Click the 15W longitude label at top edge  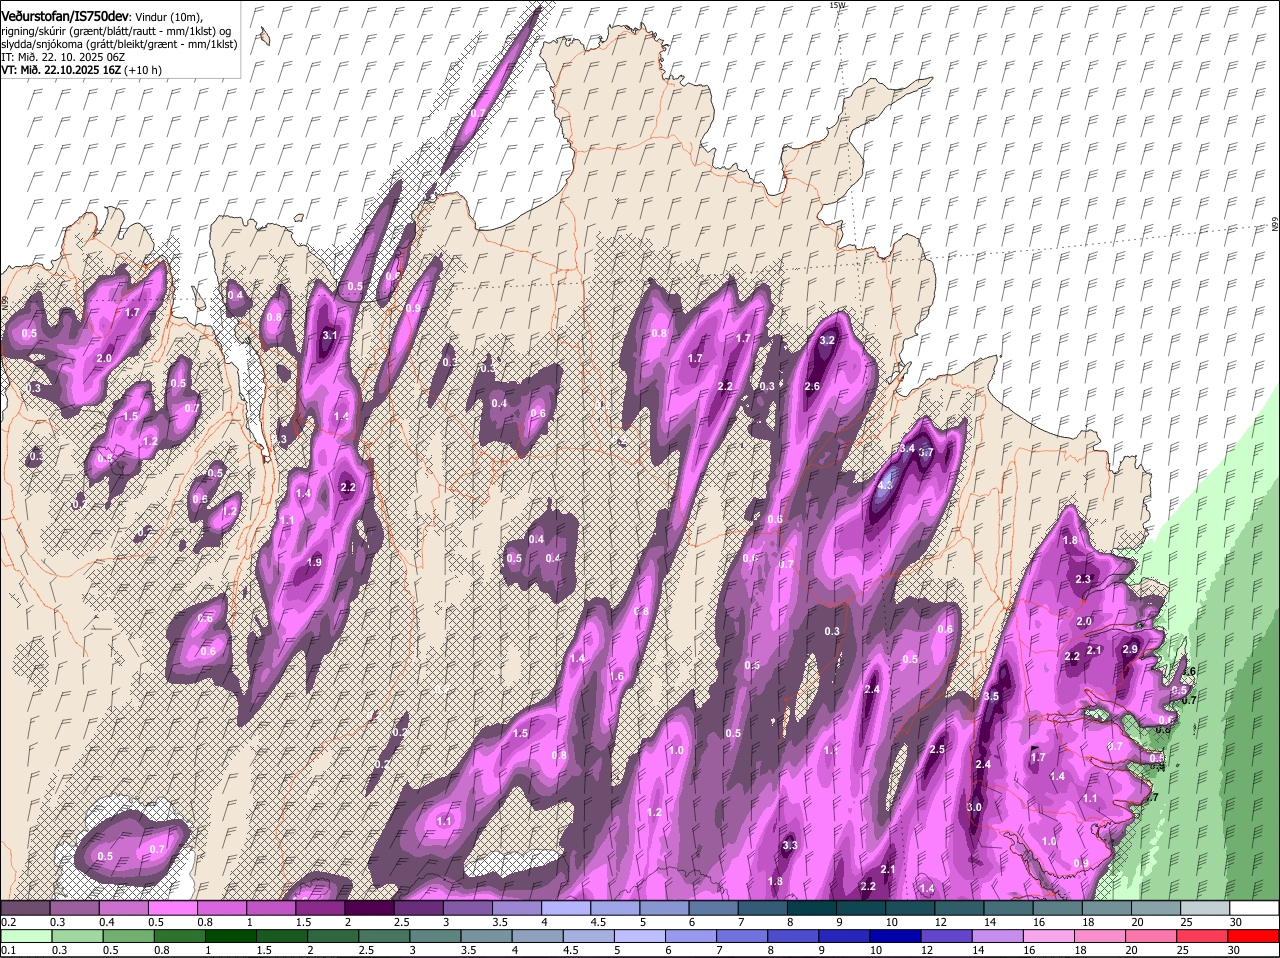coord(837,6)
